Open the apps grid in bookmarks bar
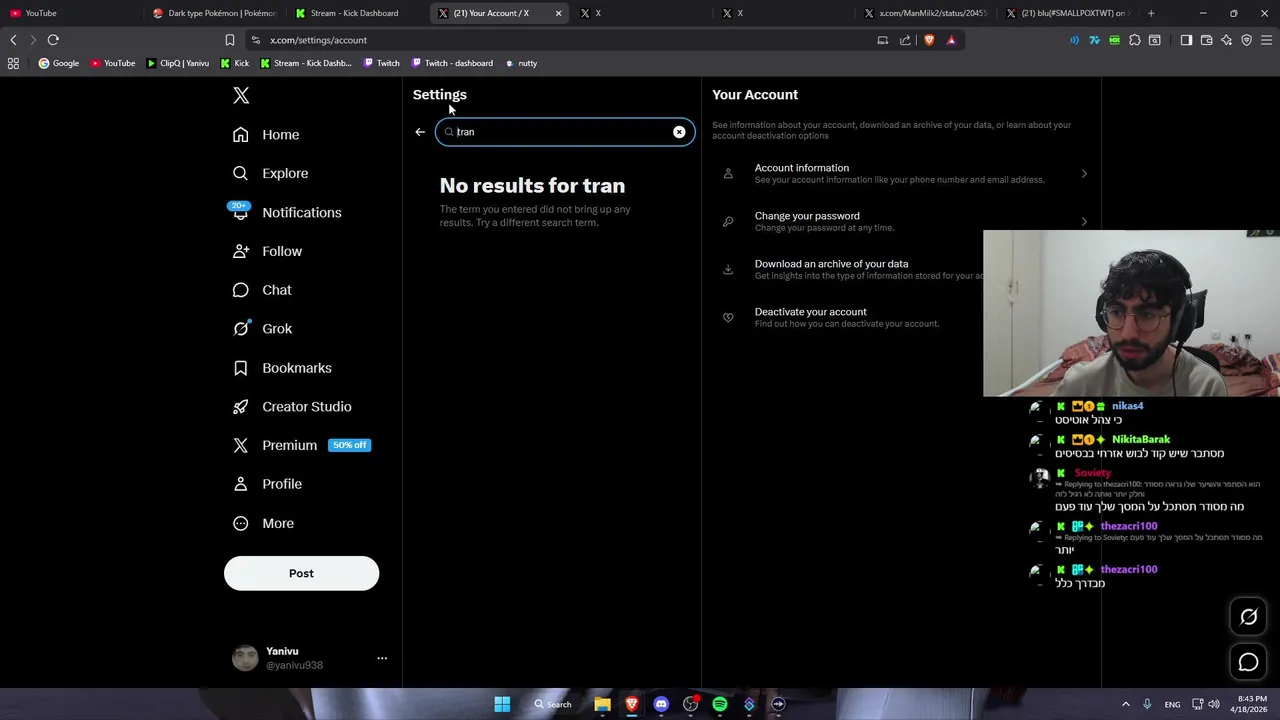The height and width of the screenshot is (720, 1280). (x=13, y=63)
